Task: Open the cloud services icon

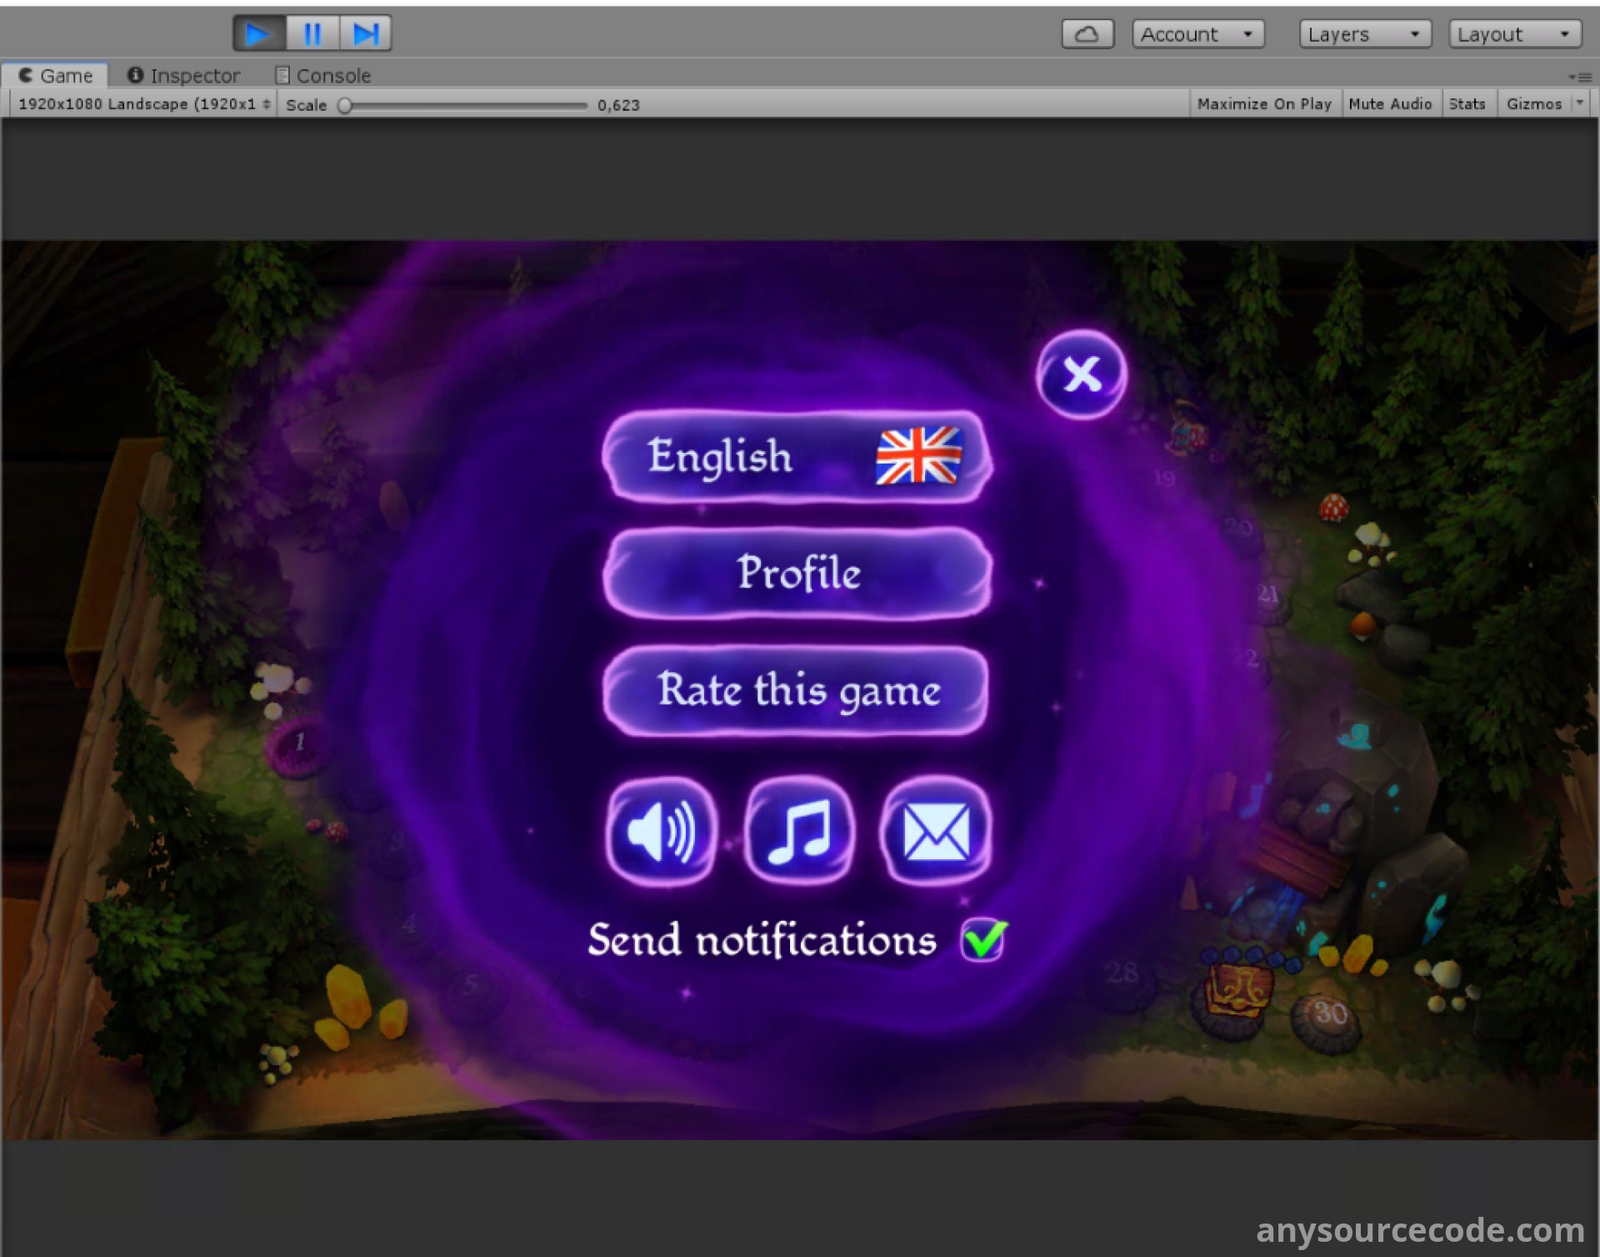Action: (x=1087, y=34)
